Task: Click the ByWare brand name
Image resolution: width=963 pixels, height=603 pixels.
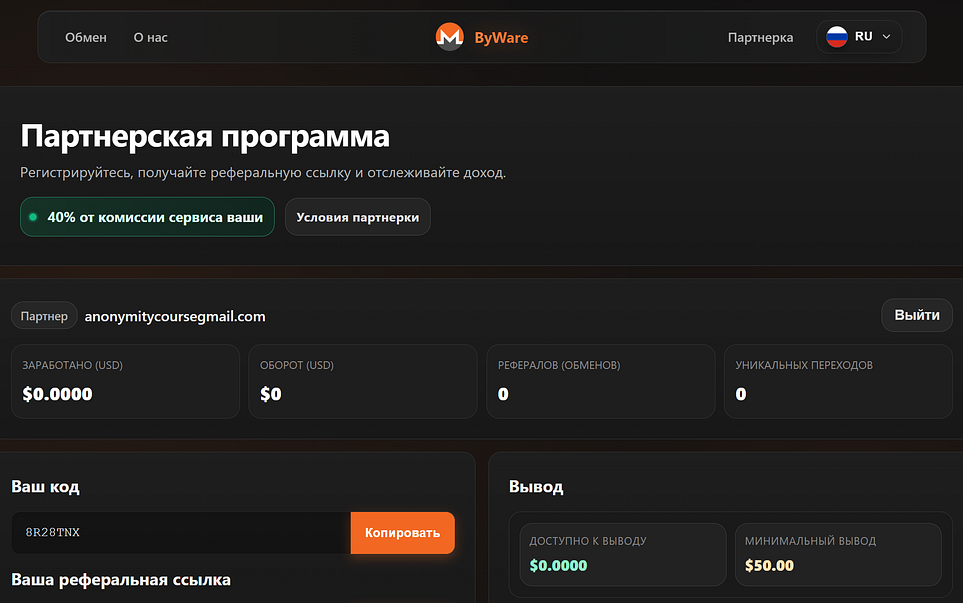Action: (501, 38)
